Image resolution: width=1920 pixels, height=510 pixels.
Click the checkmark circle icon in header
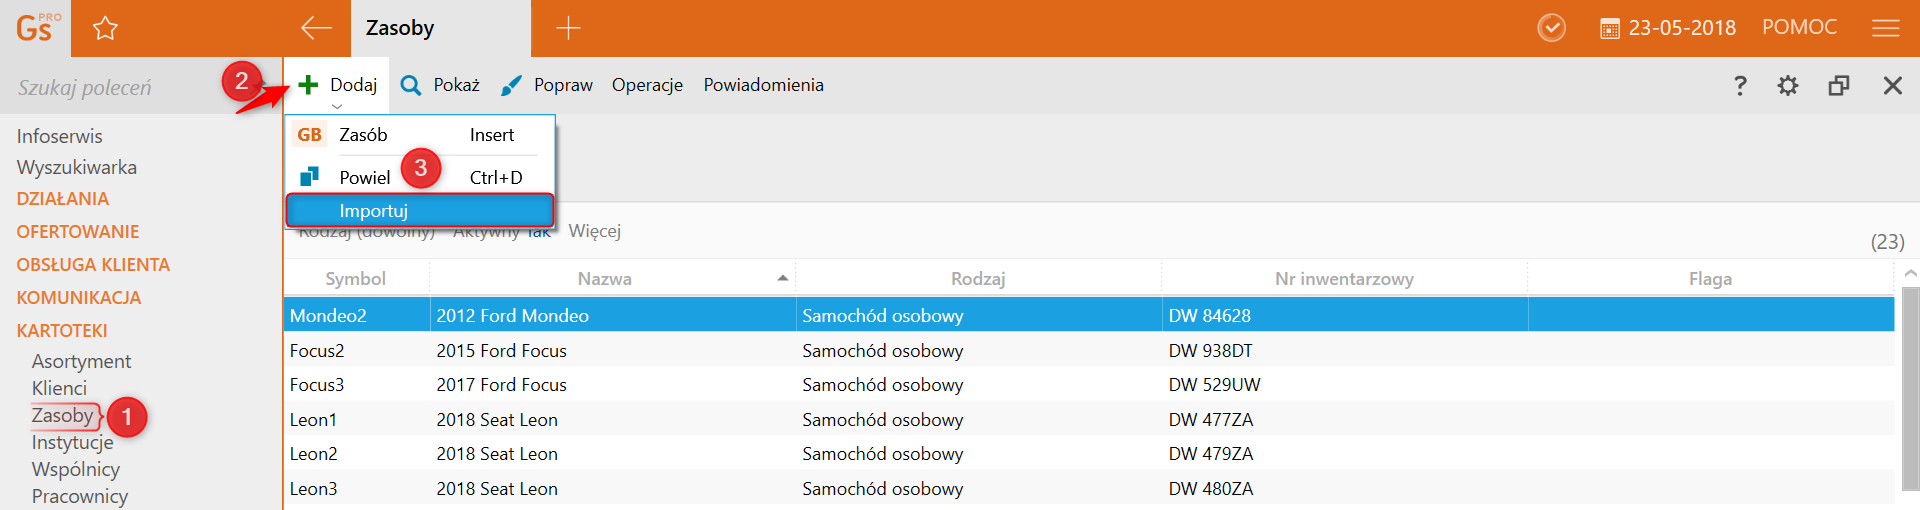tap(1551, 28)
